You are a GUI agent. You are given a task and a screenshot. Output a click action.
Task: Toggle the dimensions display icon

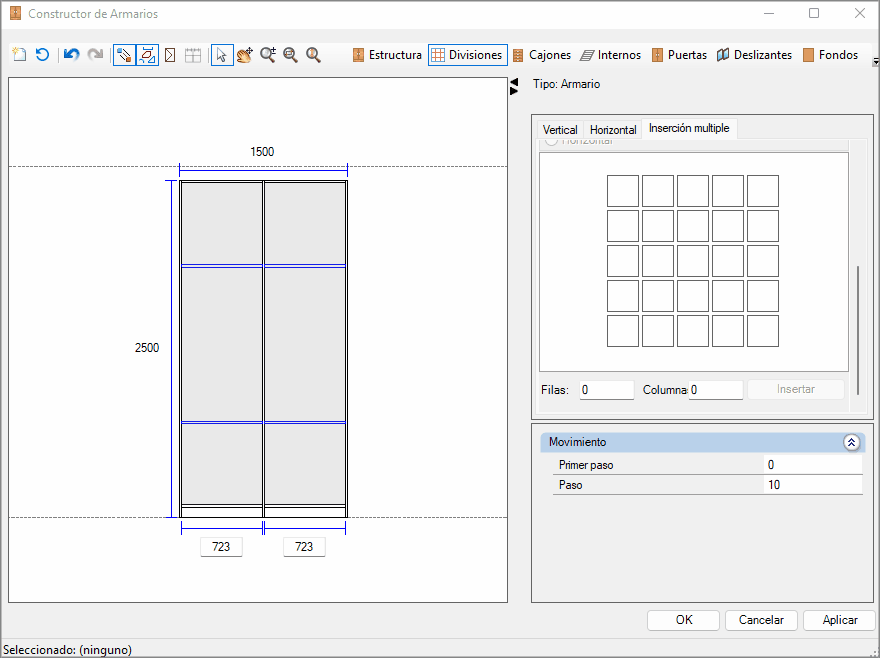(x=147, y=54)
